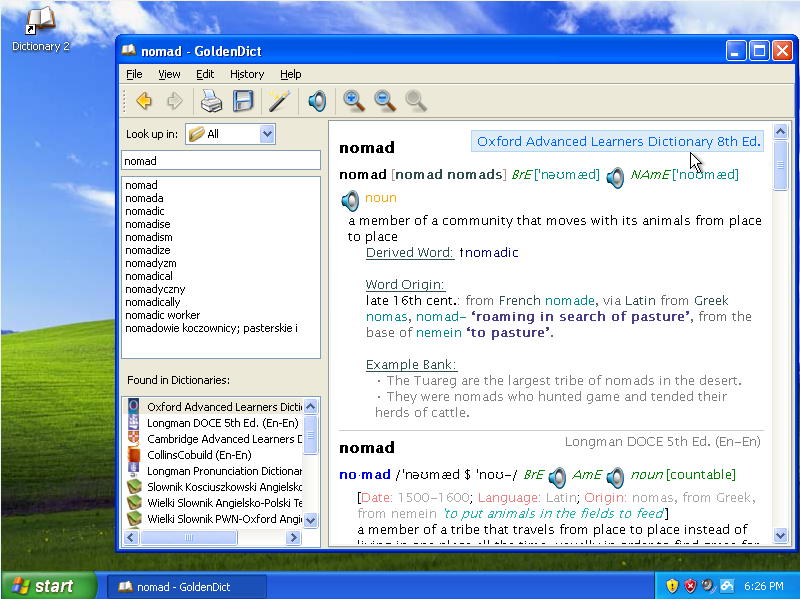The width and height of the screenshot is (800, 599).
Task: Click the Wielki Slownik PWN-Oxford book icon
Action: pyautogui.click(x=134, y=518)
